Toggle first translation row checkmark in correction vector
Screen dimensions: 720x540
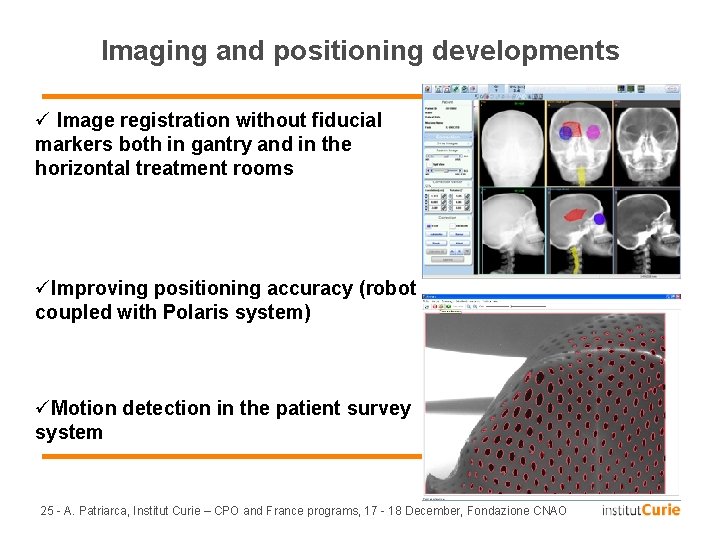[x=444, y=196]
